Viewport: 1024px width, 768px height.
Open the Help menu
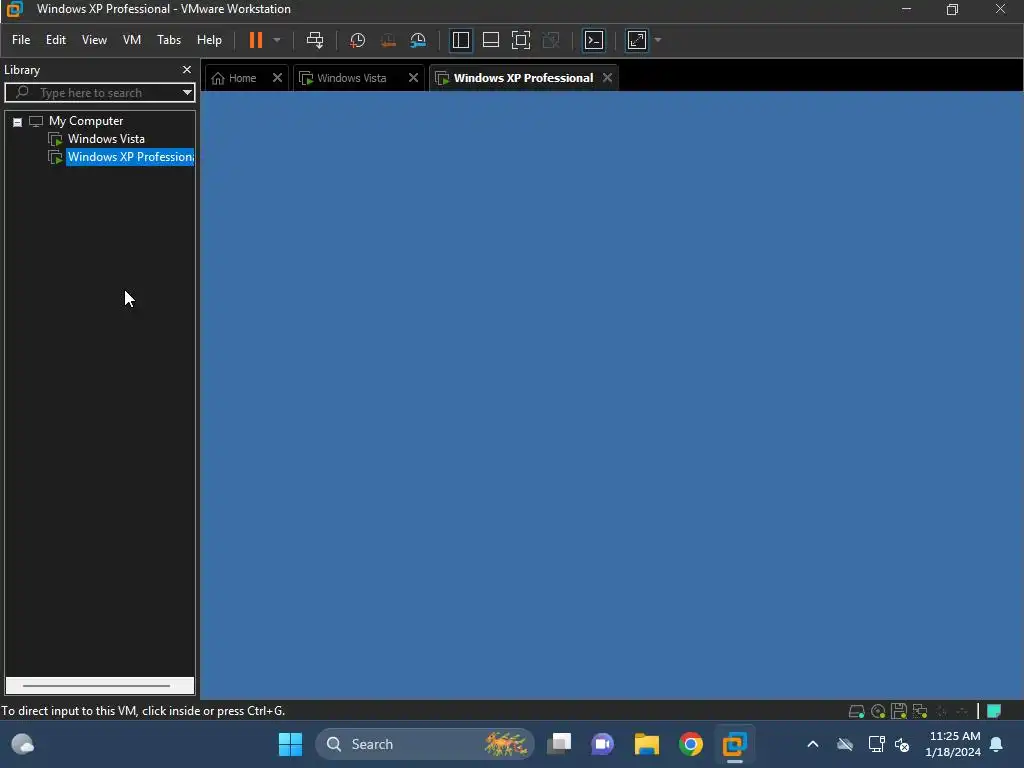209,40
